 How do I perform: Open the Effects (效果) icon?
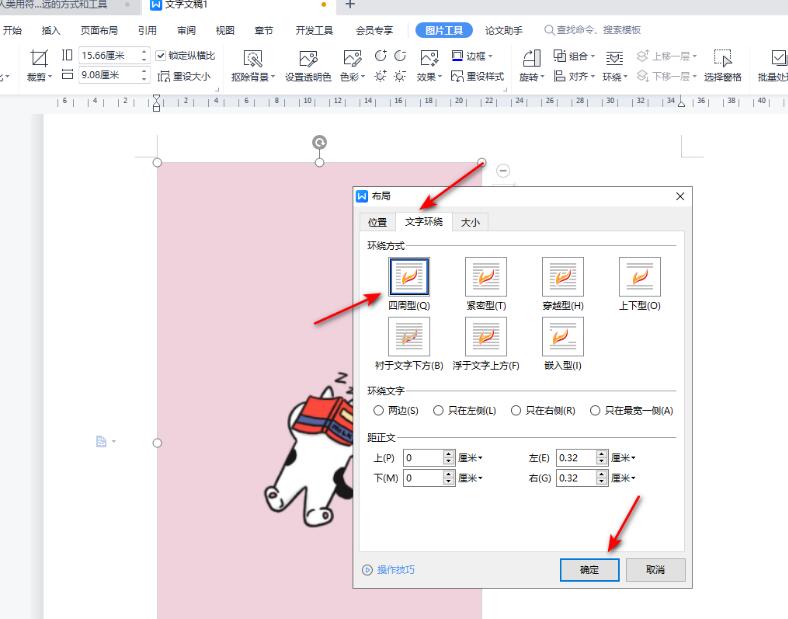[x=429, y=59]
